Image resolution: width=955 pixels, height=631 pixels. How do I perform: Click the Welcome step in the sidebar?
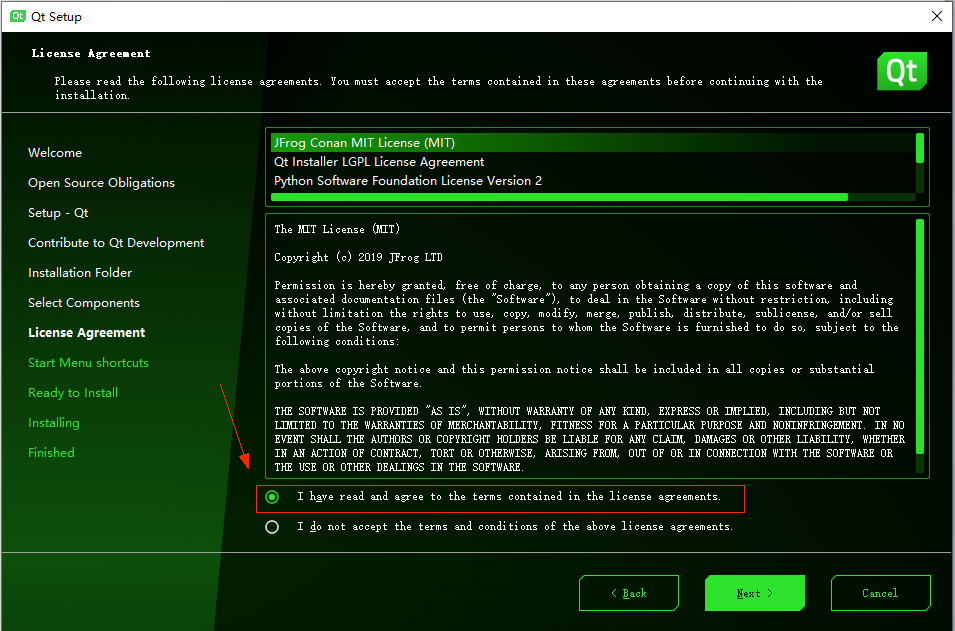point(55,153)
